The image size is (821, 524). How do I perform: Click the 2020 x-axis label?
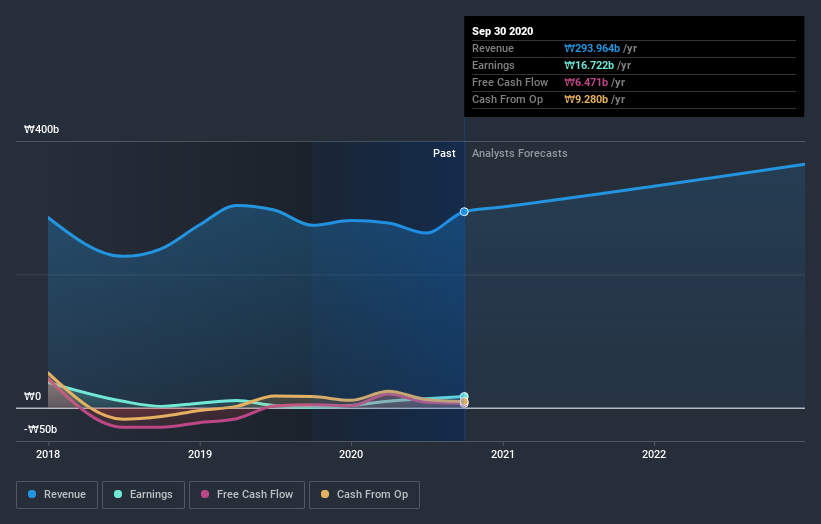point(351,454)
